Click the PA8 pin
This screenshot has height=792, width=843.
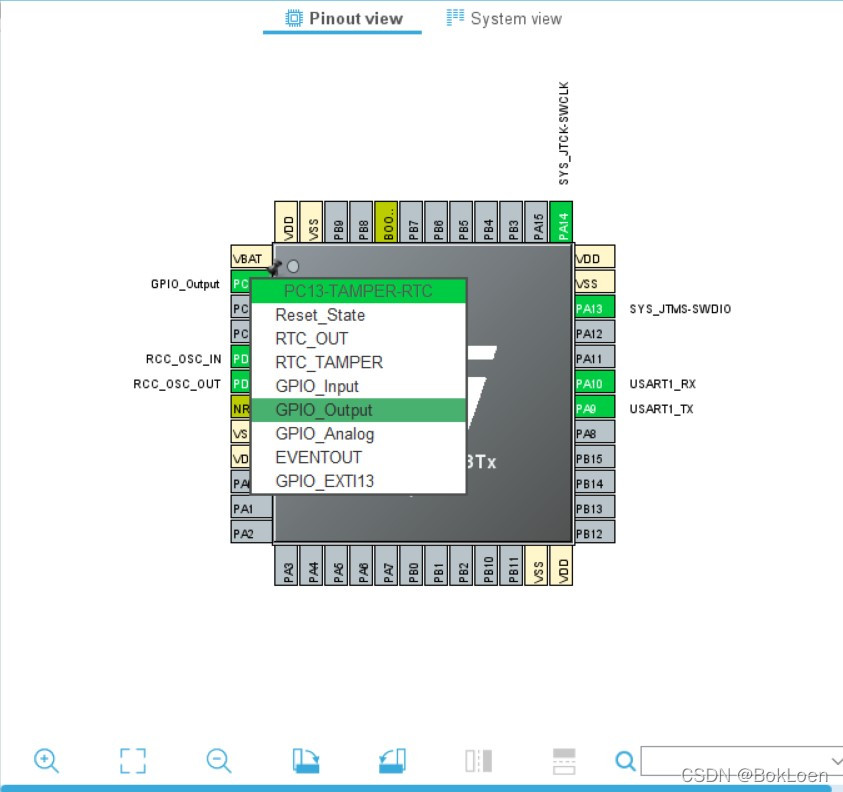coord(595,433)
